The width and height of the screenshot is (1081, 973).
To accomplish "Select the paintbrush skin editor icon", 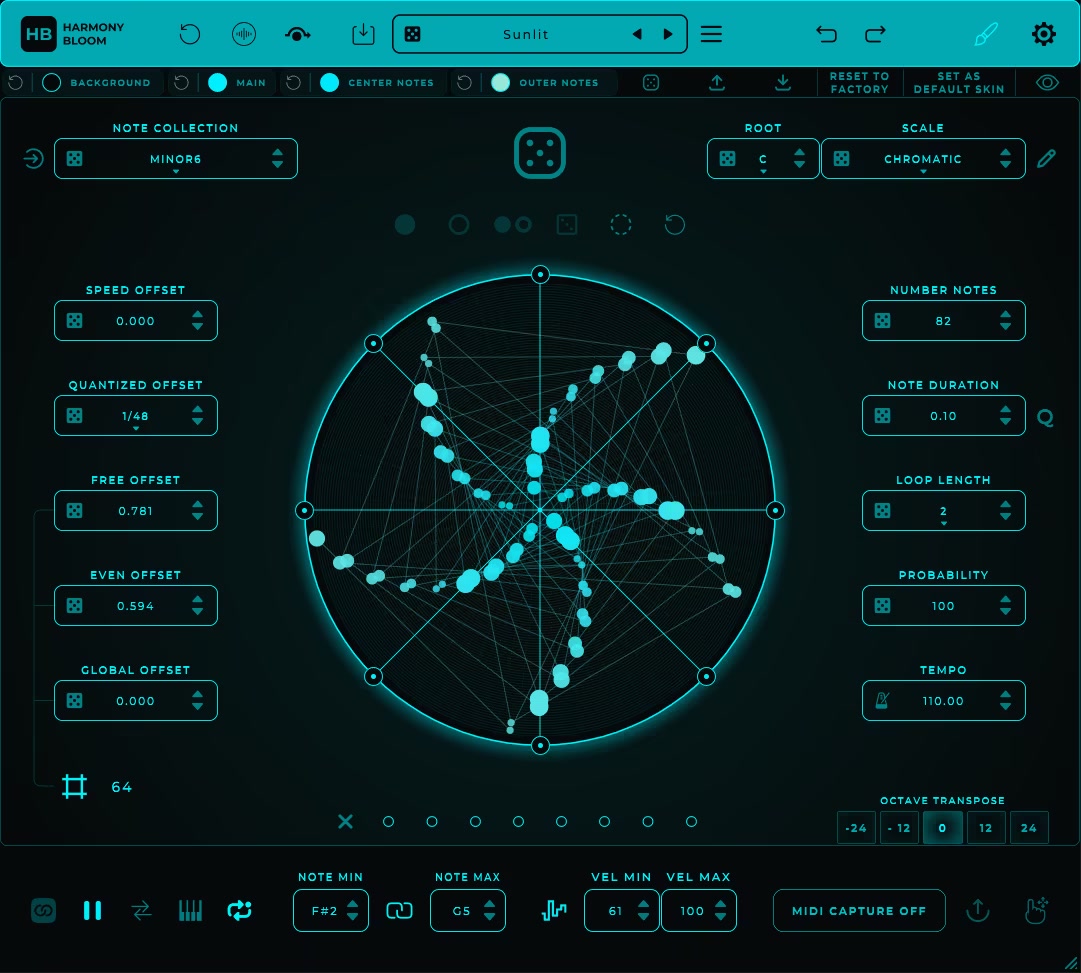I will coord(986,35).
